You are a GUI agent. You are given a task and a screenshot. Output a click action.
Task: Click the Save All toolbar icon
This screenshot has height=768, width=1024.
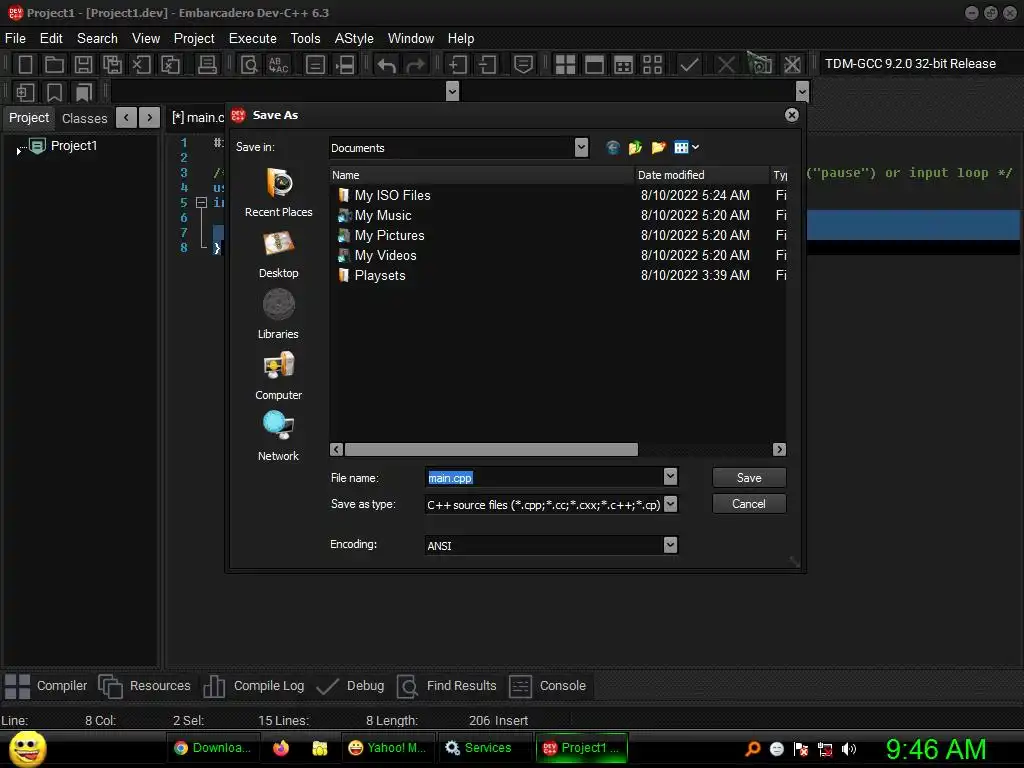tap(112, 64)
